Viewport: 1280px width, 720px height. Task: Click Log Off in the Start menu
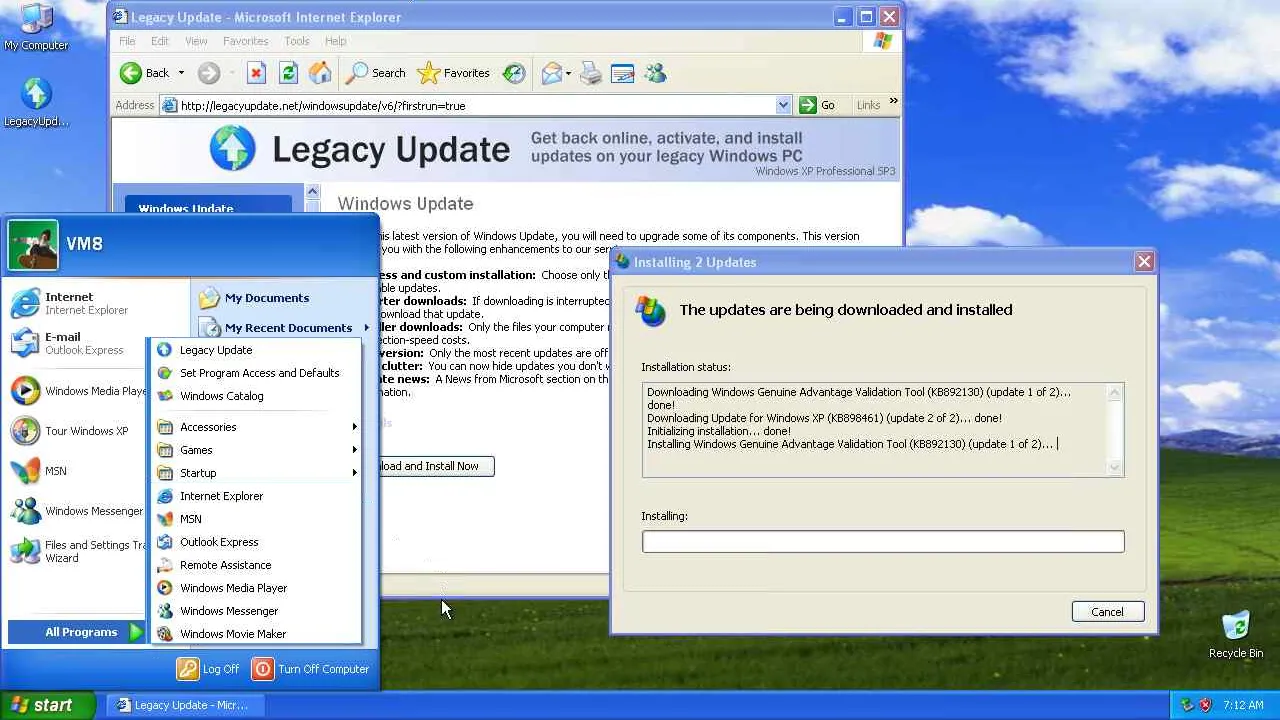[x=208, y=669]
